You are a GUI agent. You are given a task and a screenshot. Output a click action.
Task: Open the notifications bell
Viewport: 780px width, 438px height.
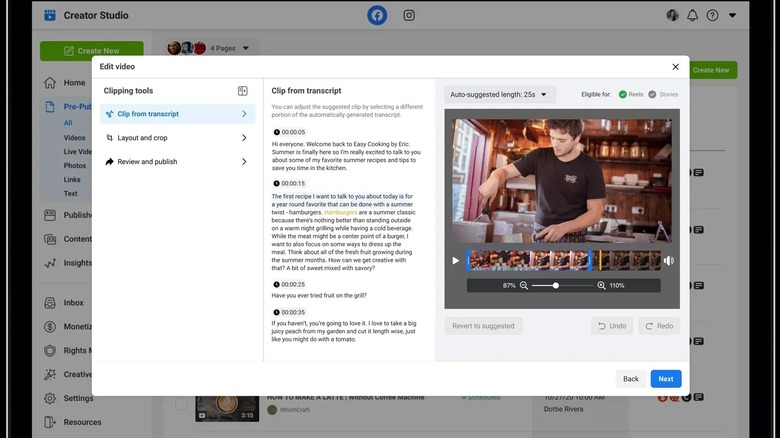pos(693,15)
